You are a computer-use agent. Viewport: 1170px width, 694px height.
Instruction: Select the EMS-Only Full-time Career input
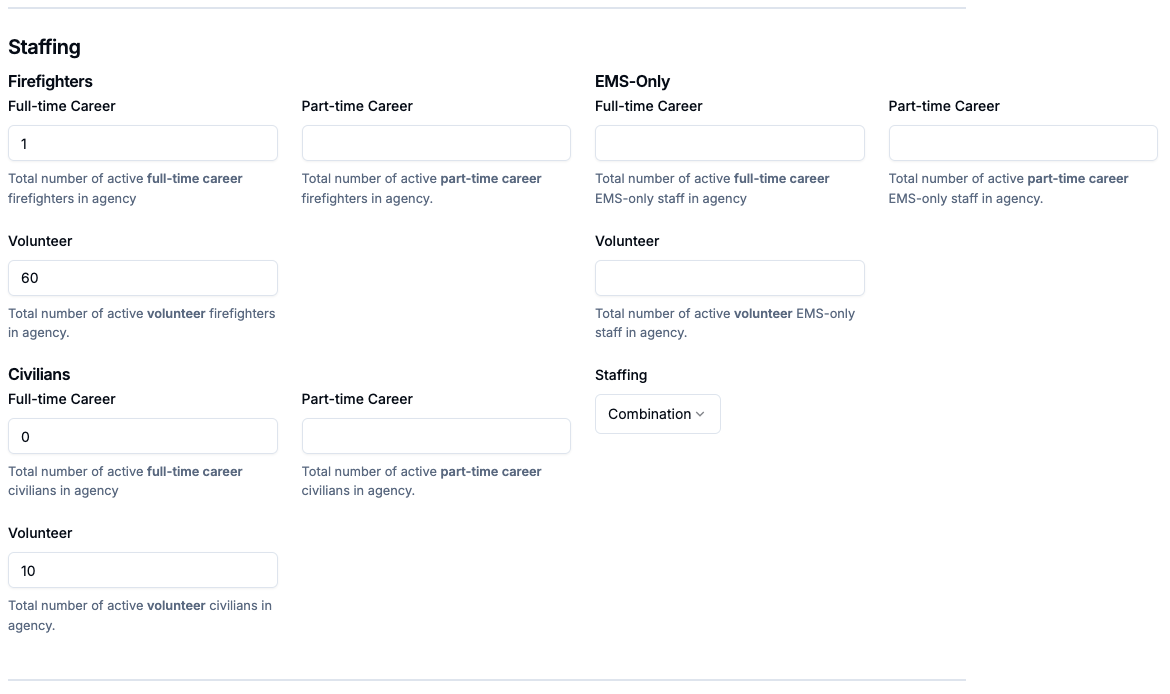(729, 143)
